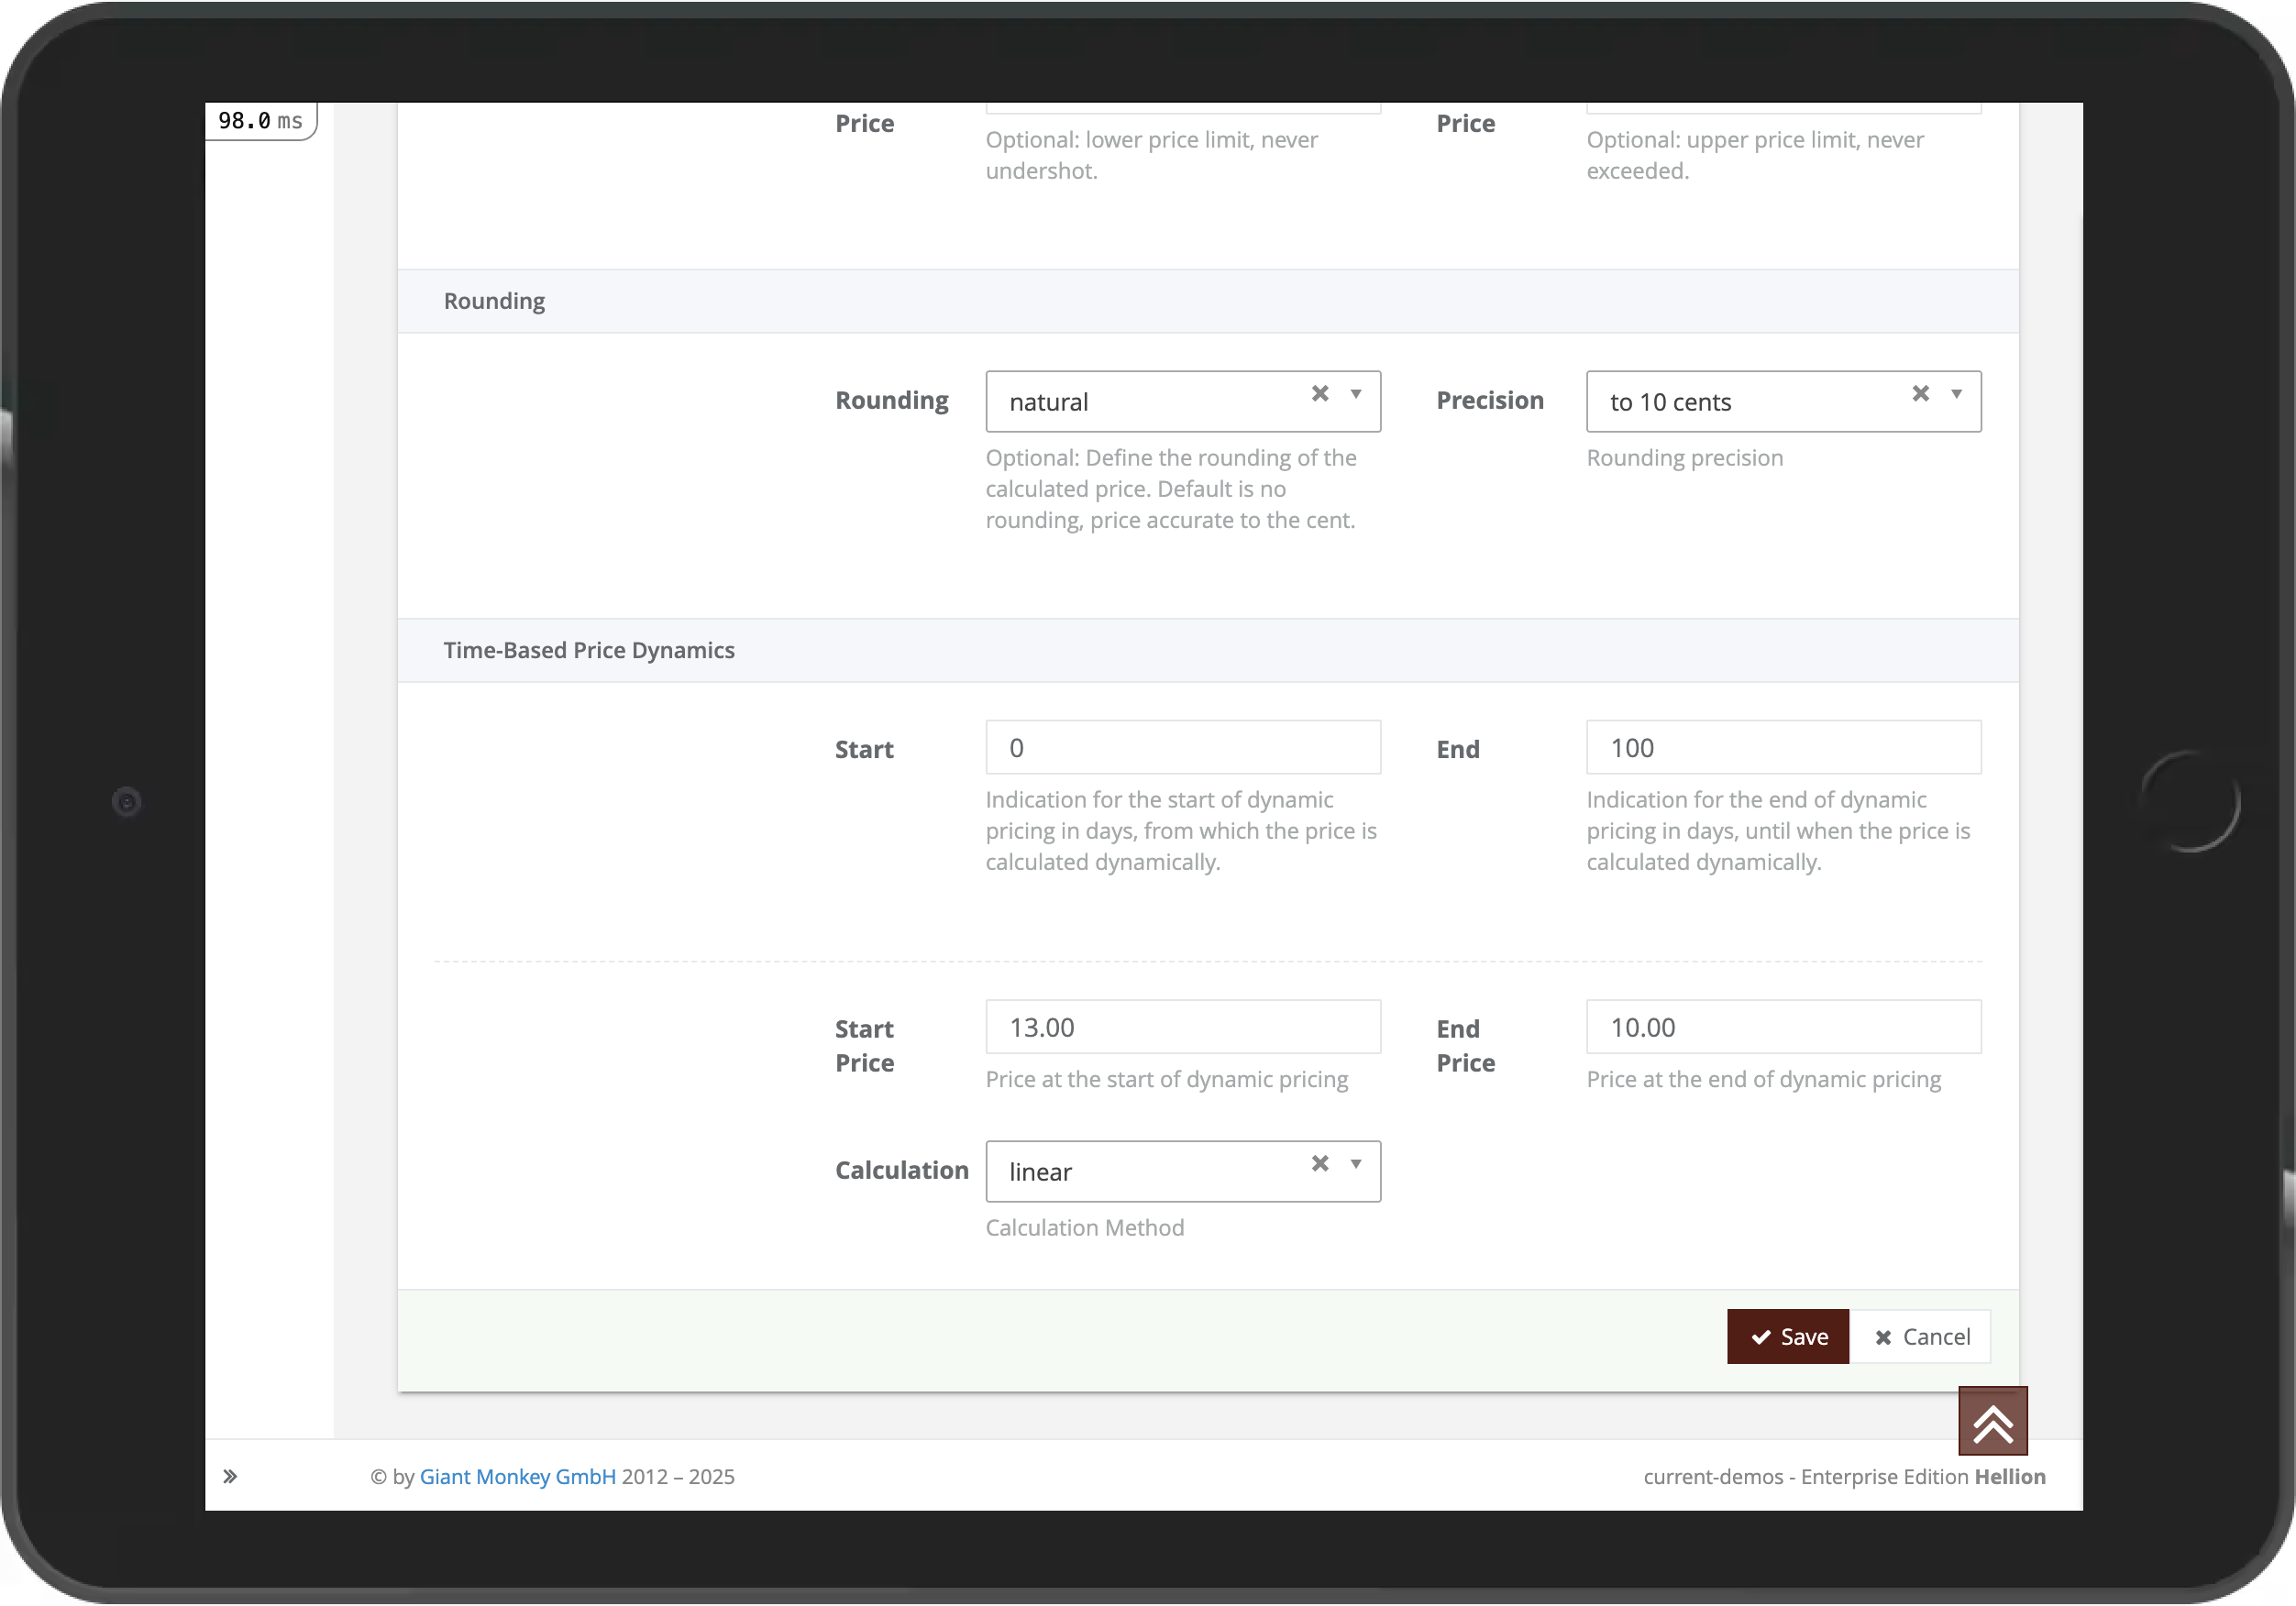
Task: Click the Start Price label
Action: point(865,1046)
